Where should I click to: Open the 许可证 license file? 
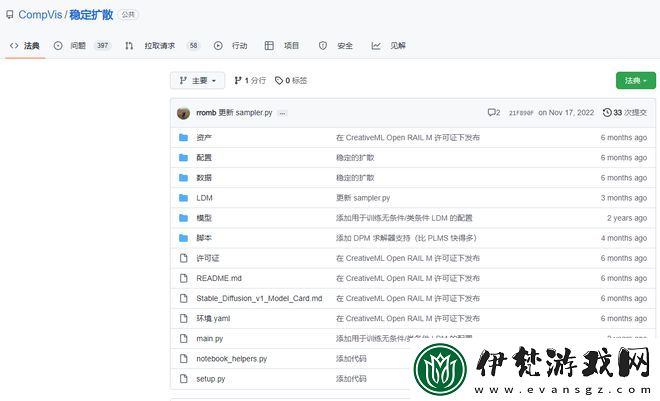[x=208, y=258]
